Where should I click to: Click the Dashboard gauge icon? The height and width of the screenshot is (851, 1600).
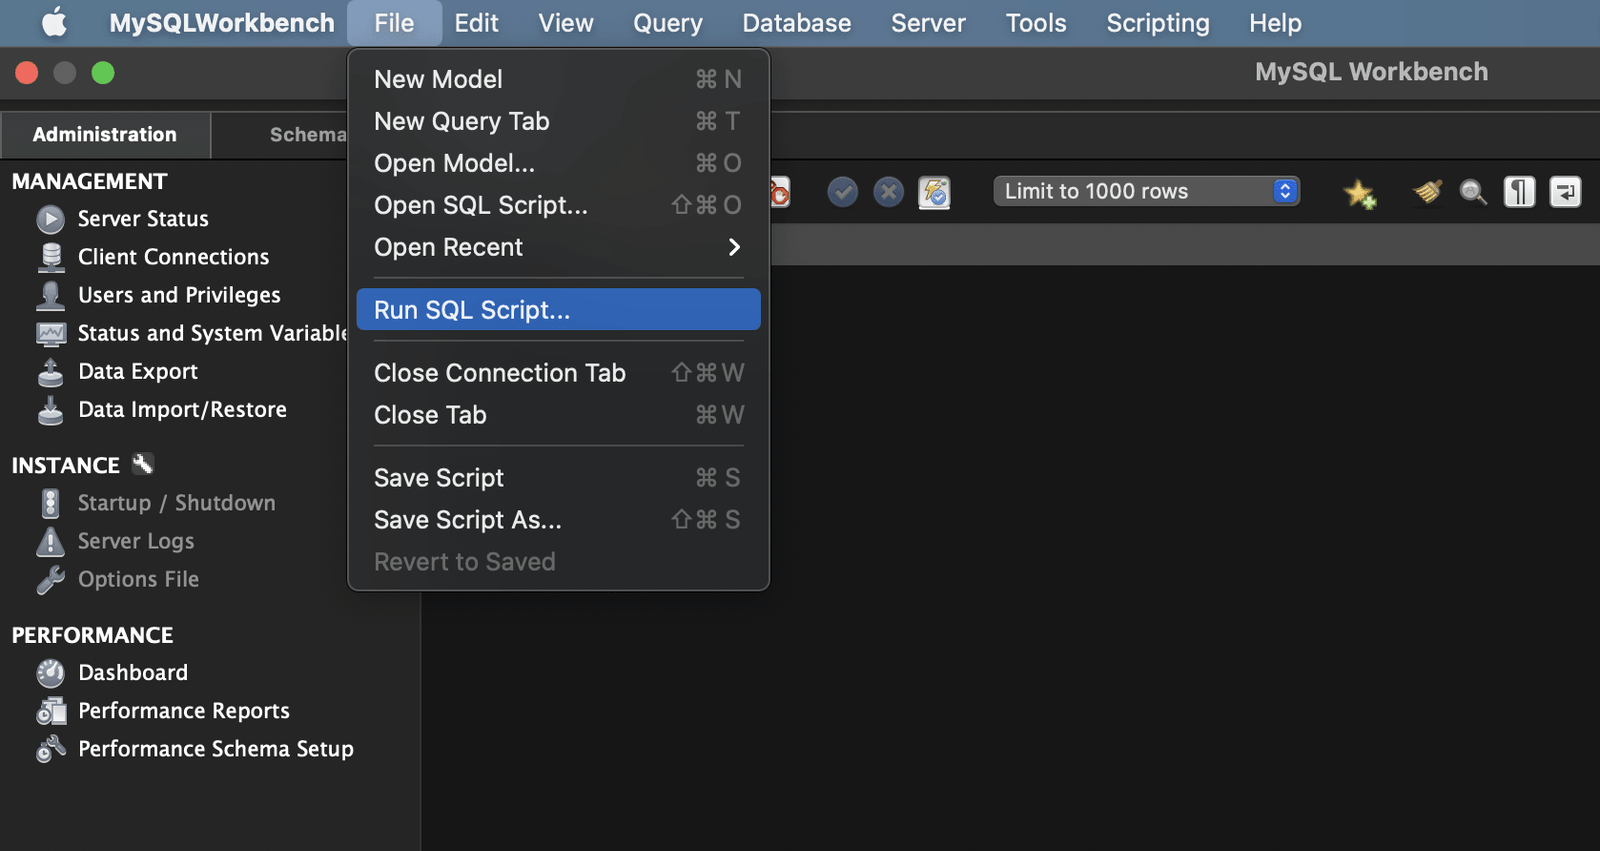tap(50, 673)
